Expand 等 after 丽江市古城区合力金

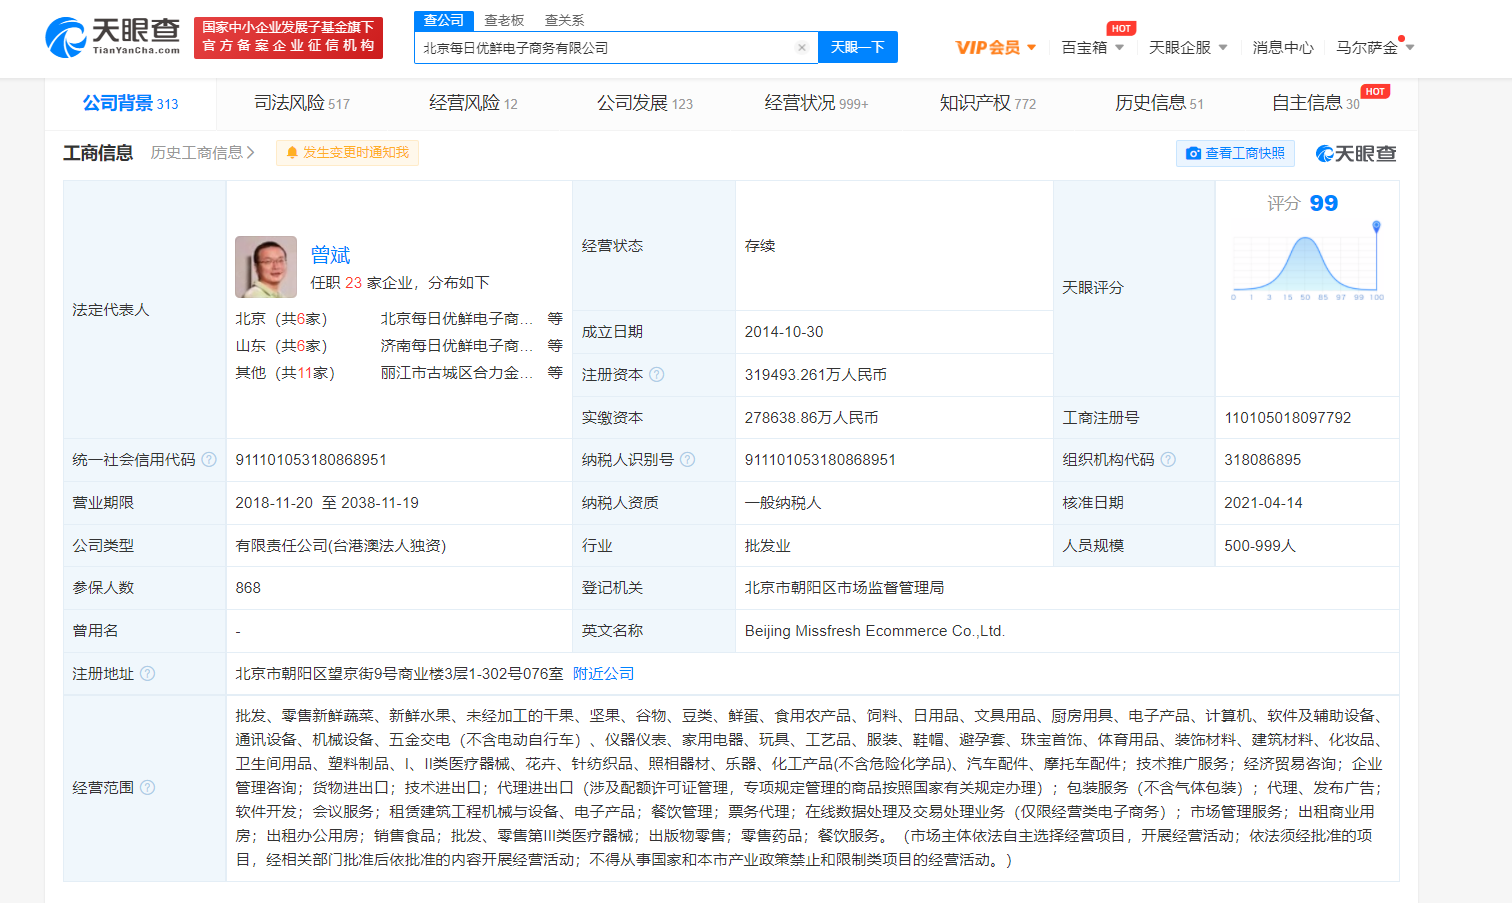pyautogui.click(x=555, y=373)
